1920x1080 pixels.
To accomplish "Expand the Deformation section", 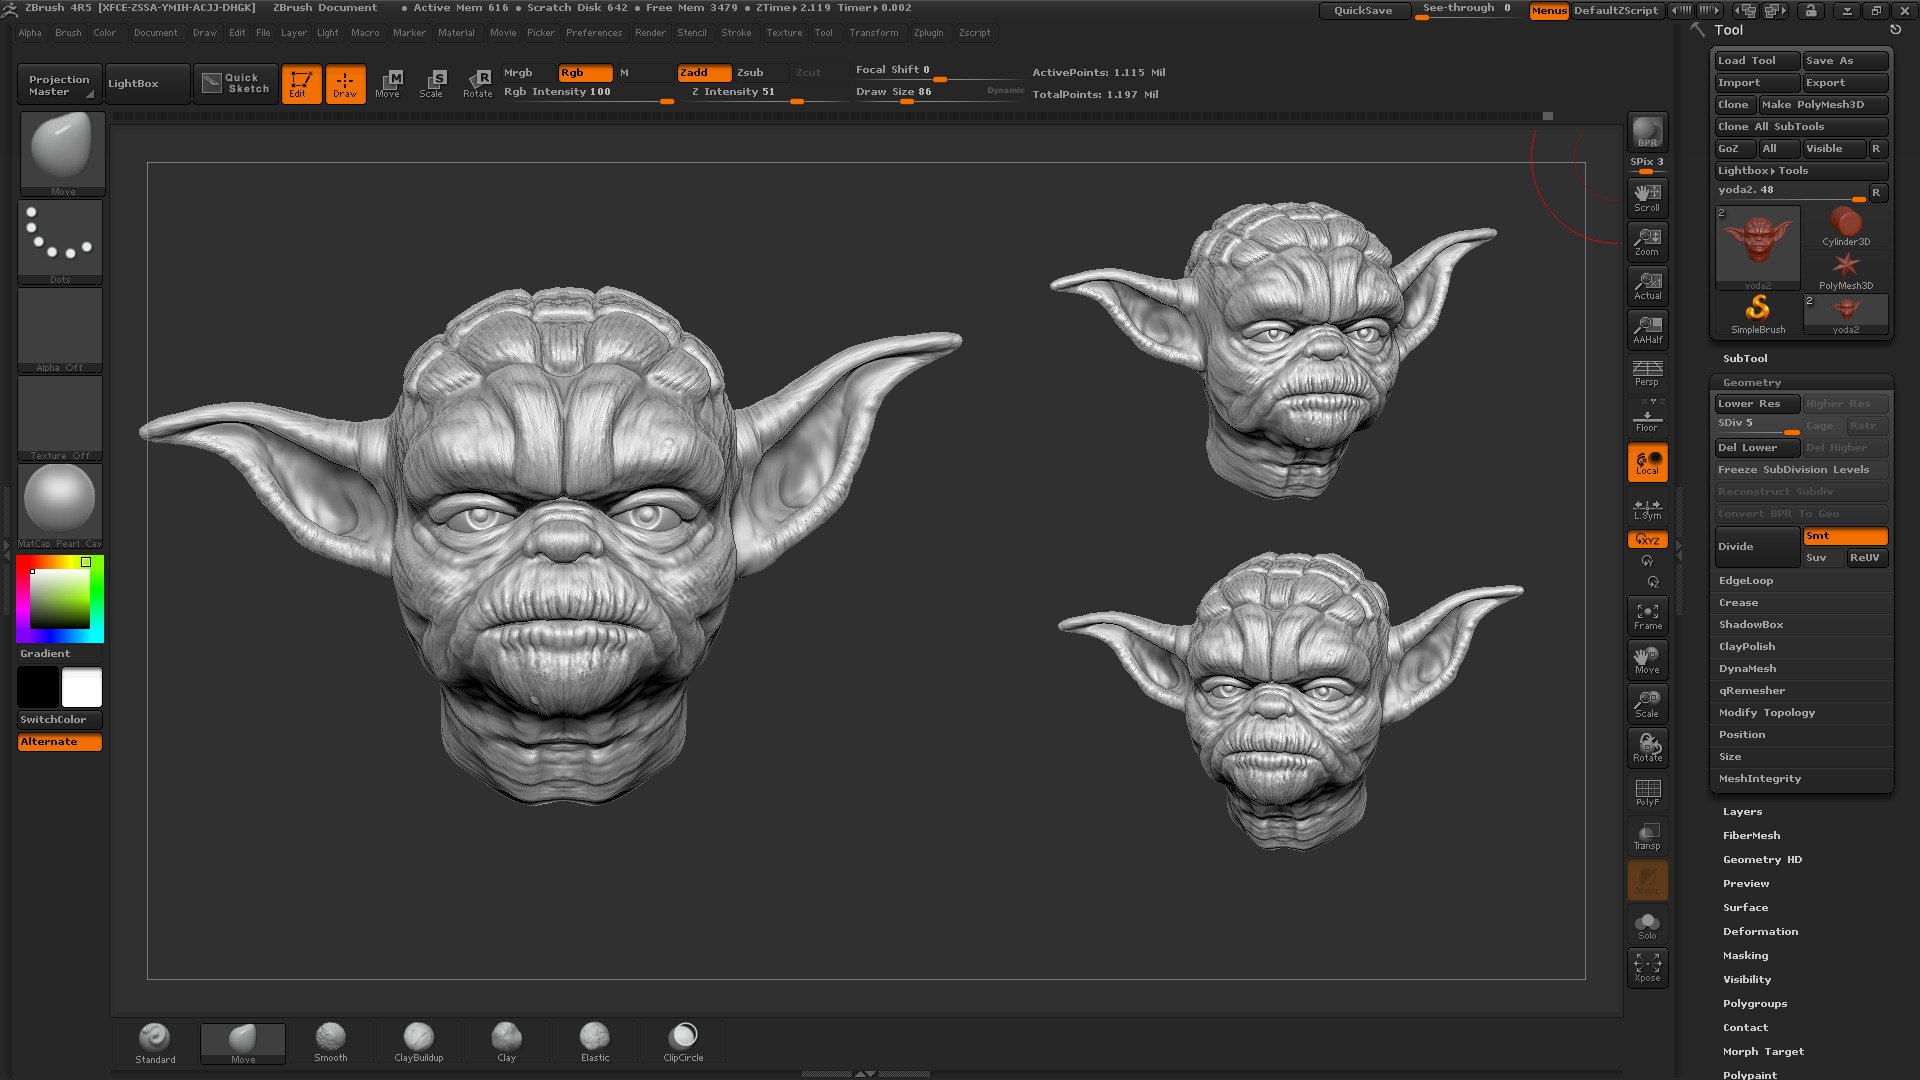I will [x=1760, y=931].
